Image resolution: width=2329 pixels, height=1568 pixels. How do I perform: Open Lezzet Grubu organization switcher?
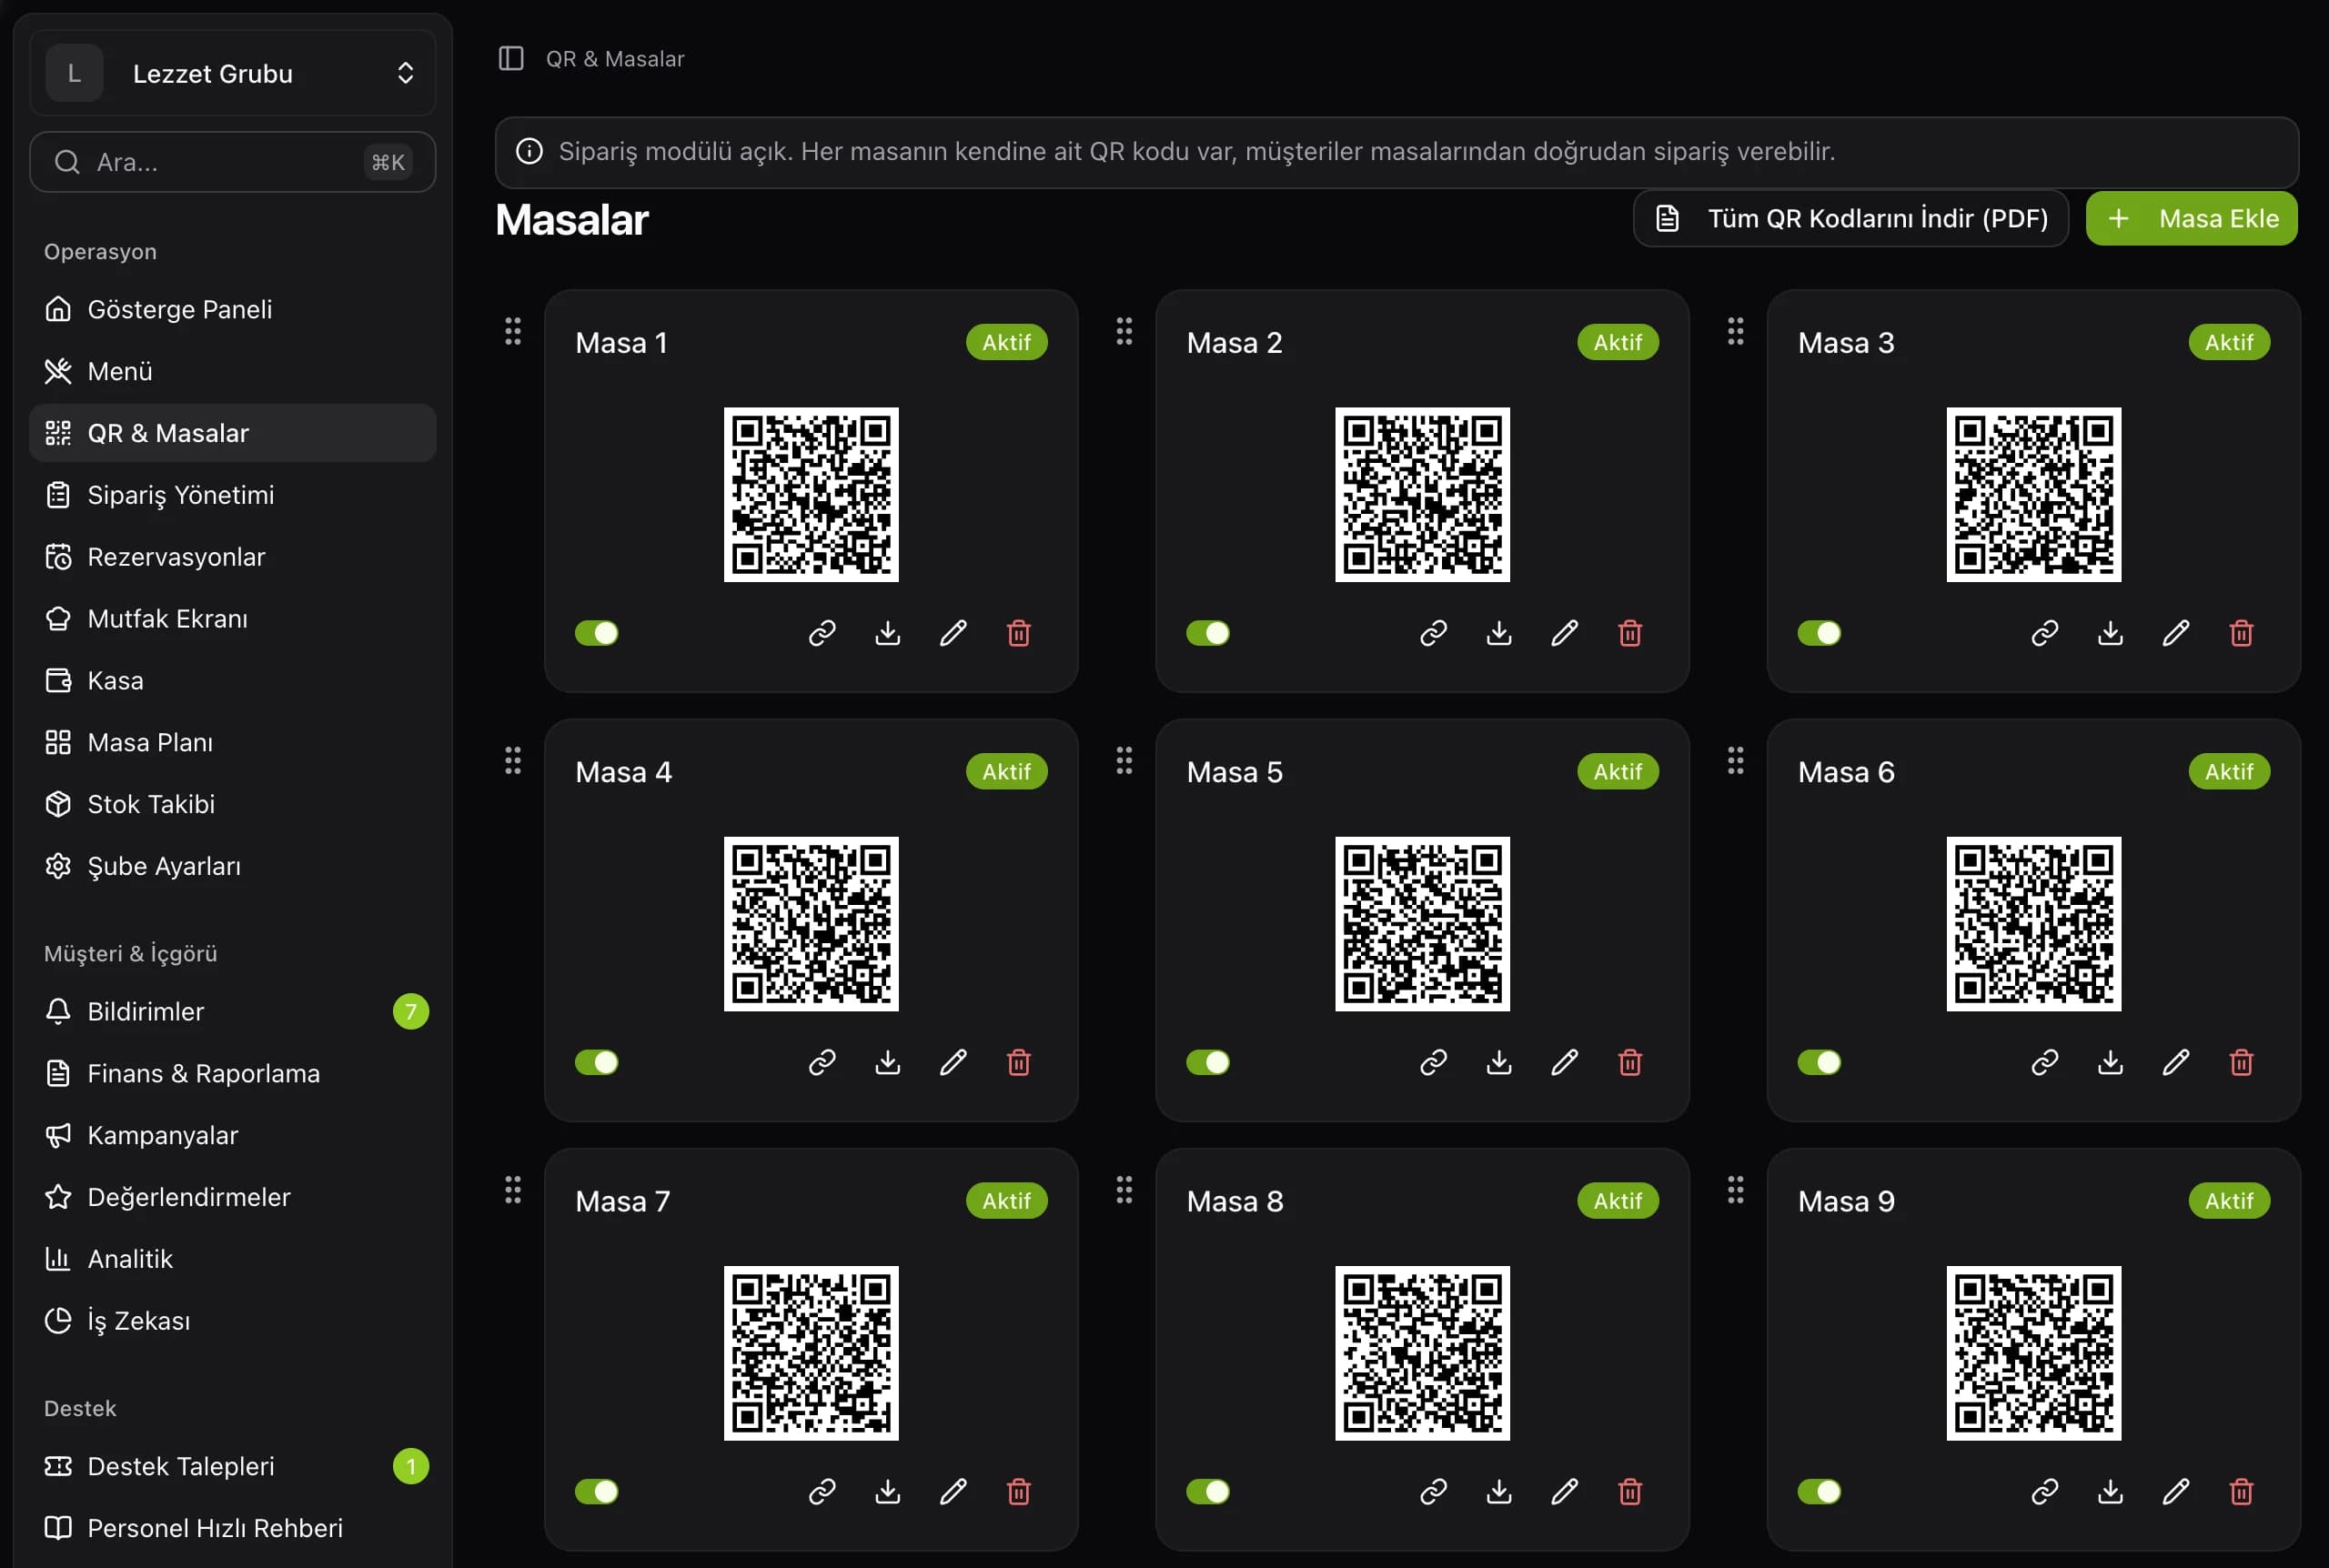click(x=233, y=73)
